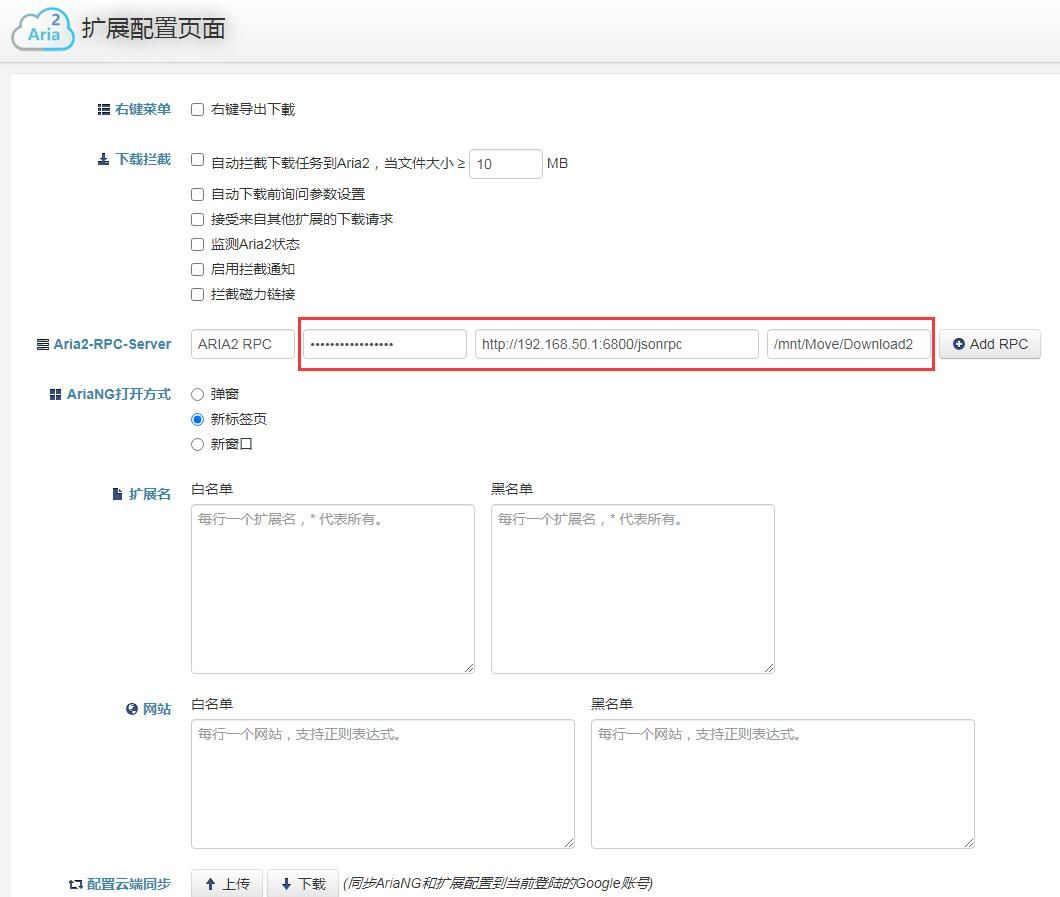Click the download interception arrow icon
This screenshot has height=897, width=1060.
pyautogui.click(x=104, y=159)
